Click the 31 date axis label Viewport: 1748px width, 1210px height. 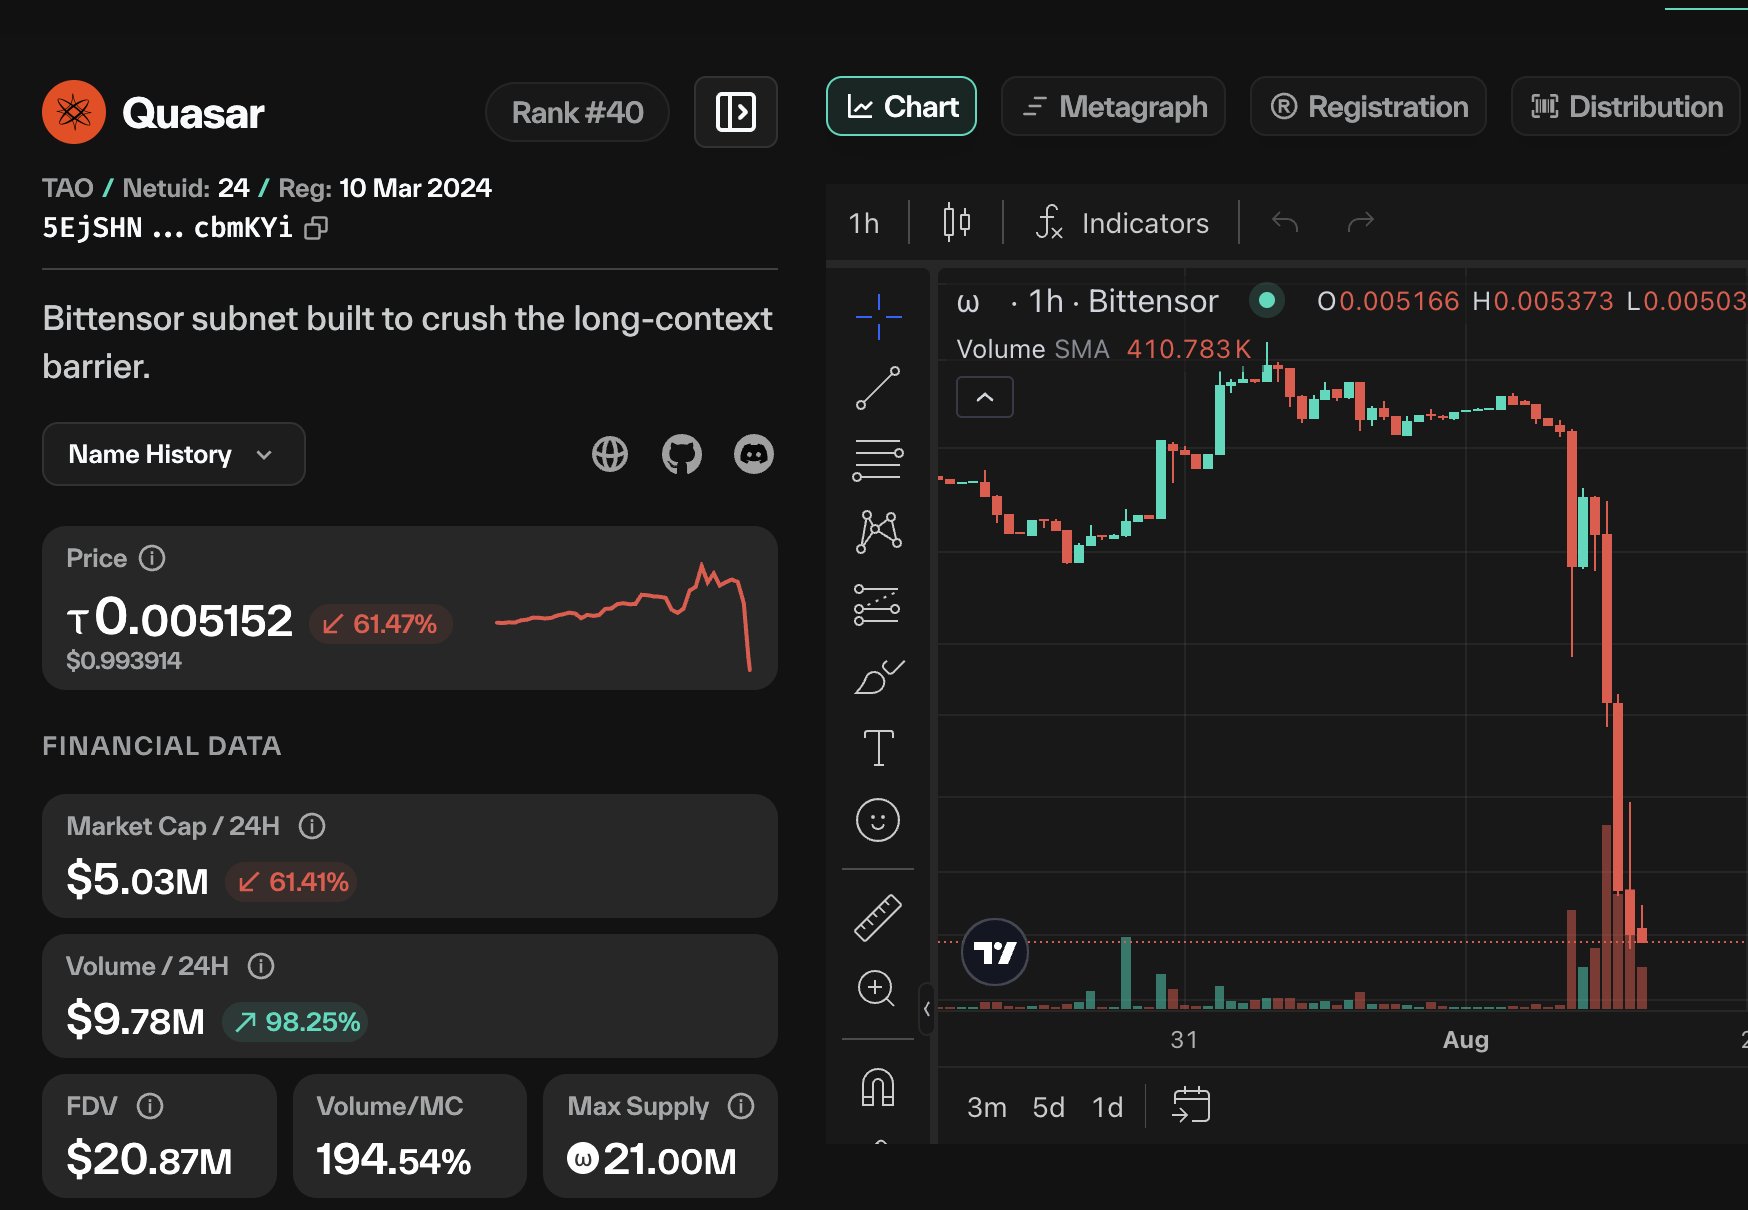[1184, 1040]
